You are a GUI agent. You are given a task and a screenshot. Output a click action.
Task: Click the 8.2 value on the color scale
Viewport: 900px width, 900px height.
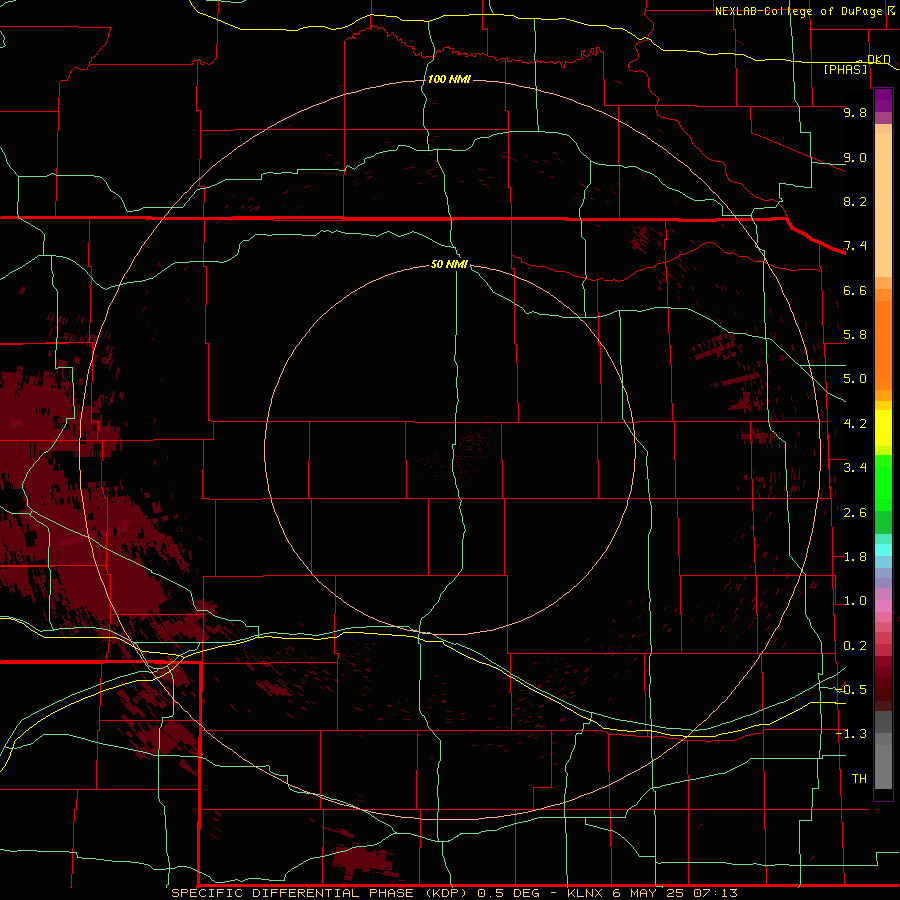click(x=855, y=201)
